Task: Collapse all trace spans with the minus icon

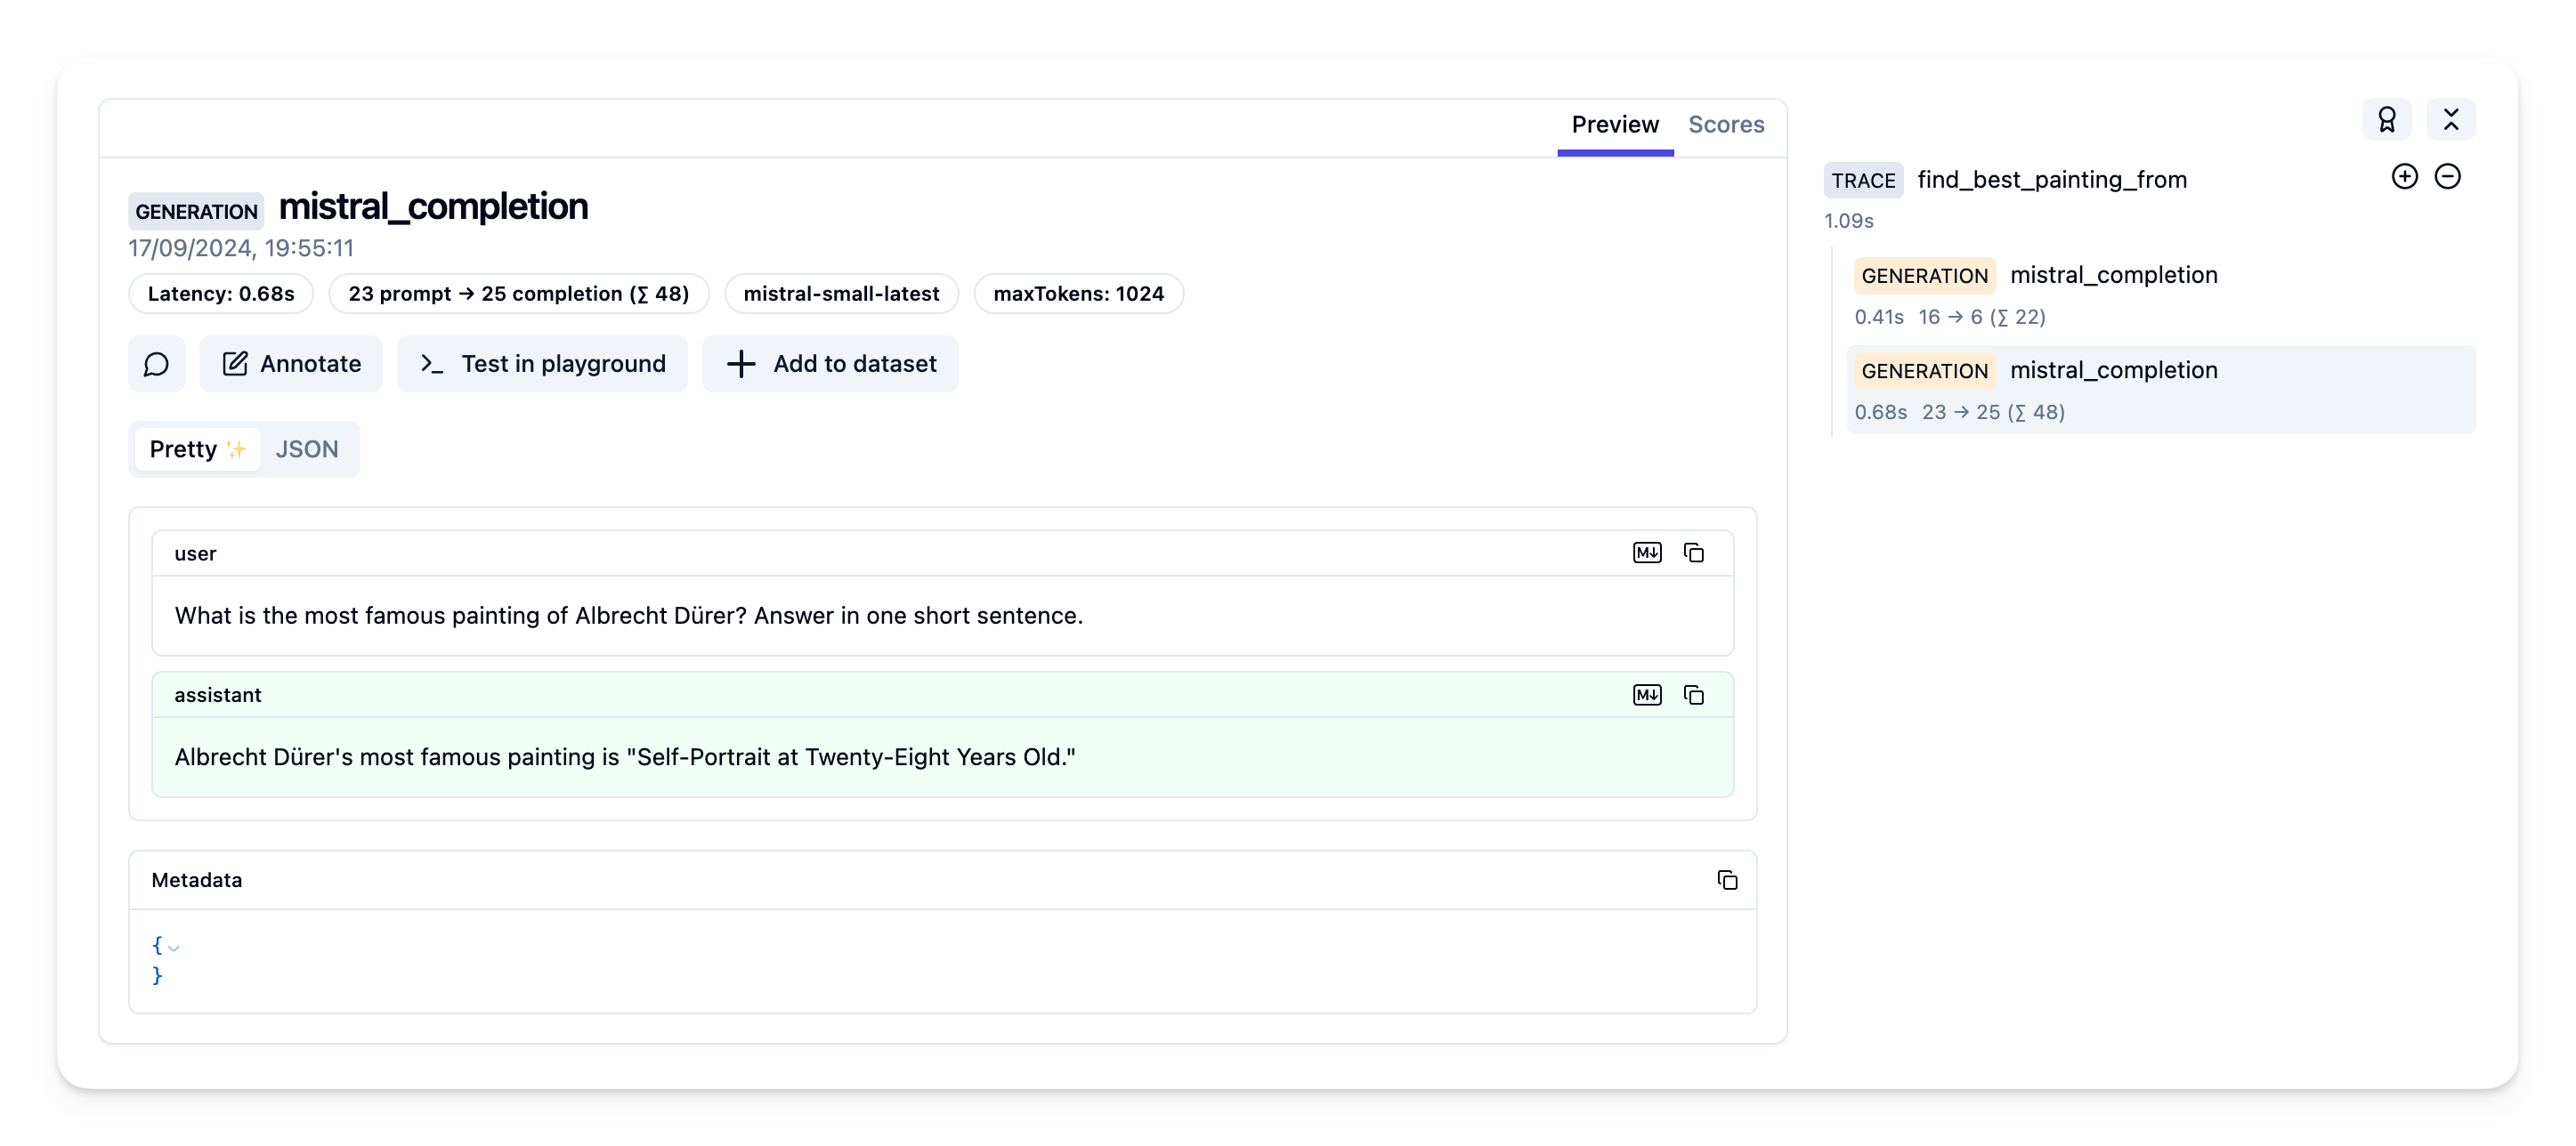Action: (x=2449, y=176)
